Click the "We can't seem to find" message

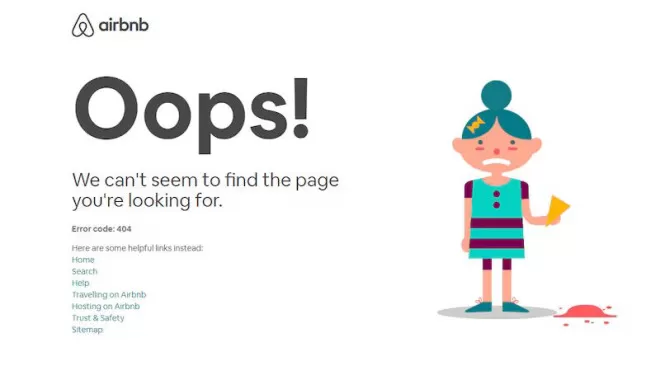(205, 190)
